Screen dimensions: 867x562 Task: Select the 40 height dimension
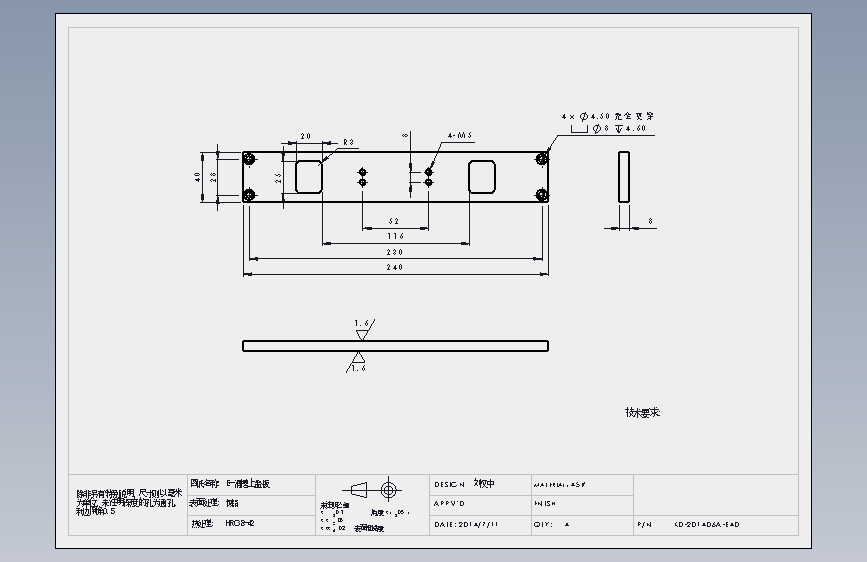coord(197,177)
